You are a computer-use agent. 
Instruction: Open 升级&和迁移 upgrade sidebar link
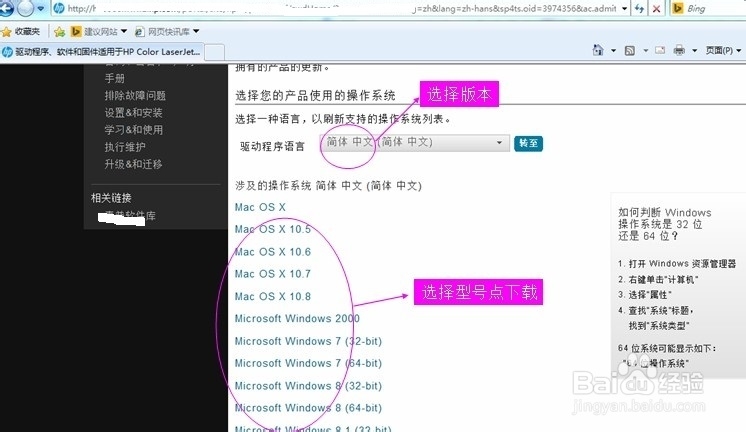pyautogui.click(x=134, y=164)
